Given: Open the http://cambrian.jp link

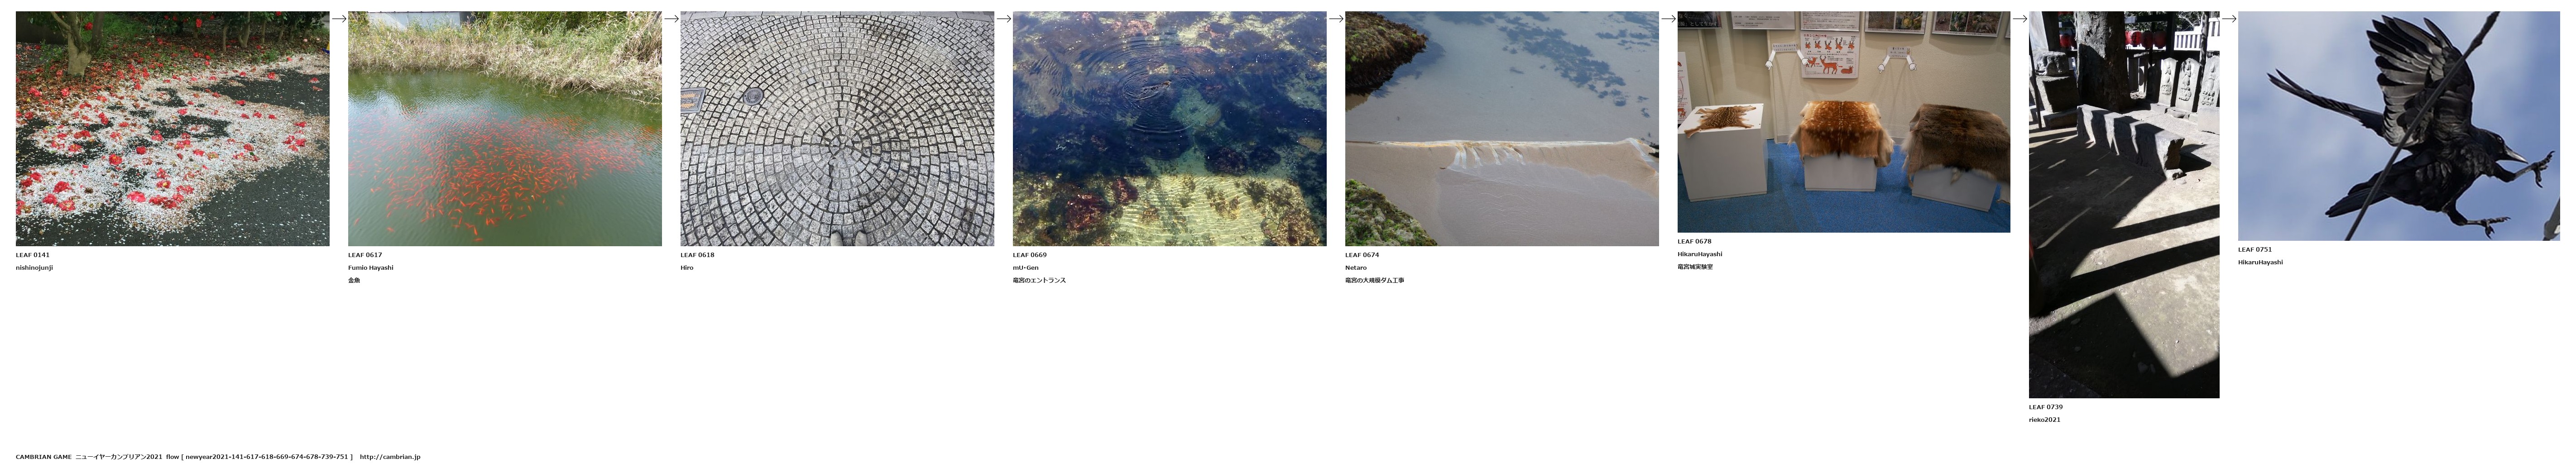Looking at the screenshot, I should [390, 457].
